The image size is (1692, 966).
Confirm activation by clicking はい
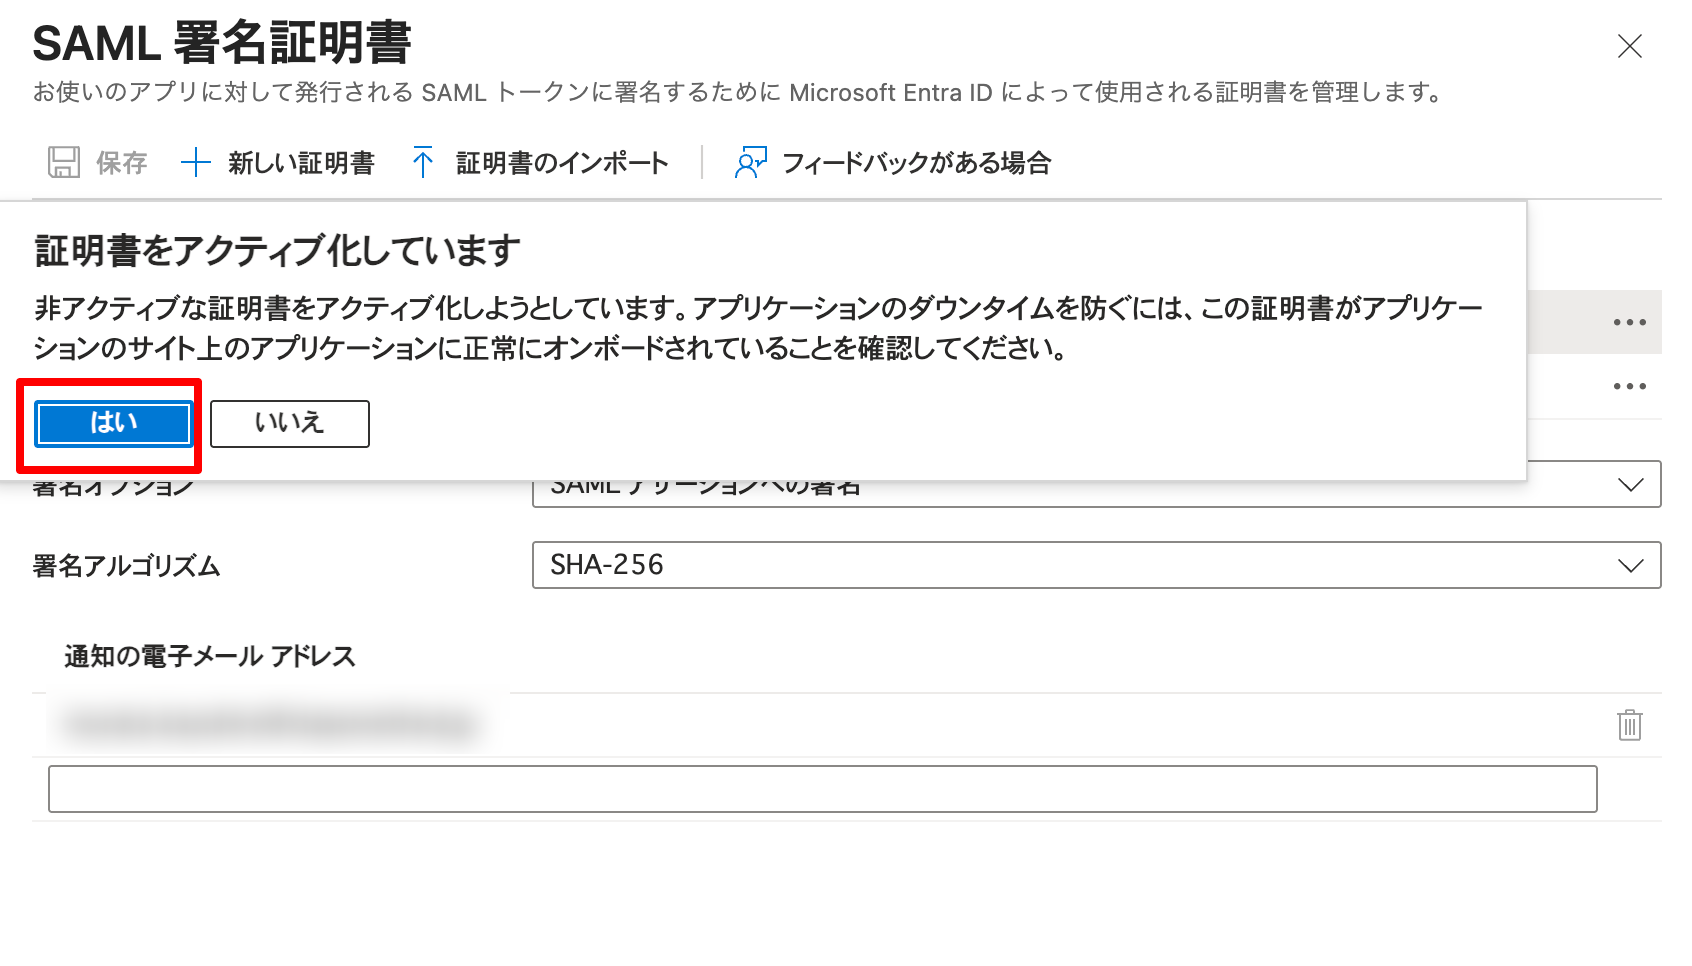pyautogui.click(x=113, y=423)
